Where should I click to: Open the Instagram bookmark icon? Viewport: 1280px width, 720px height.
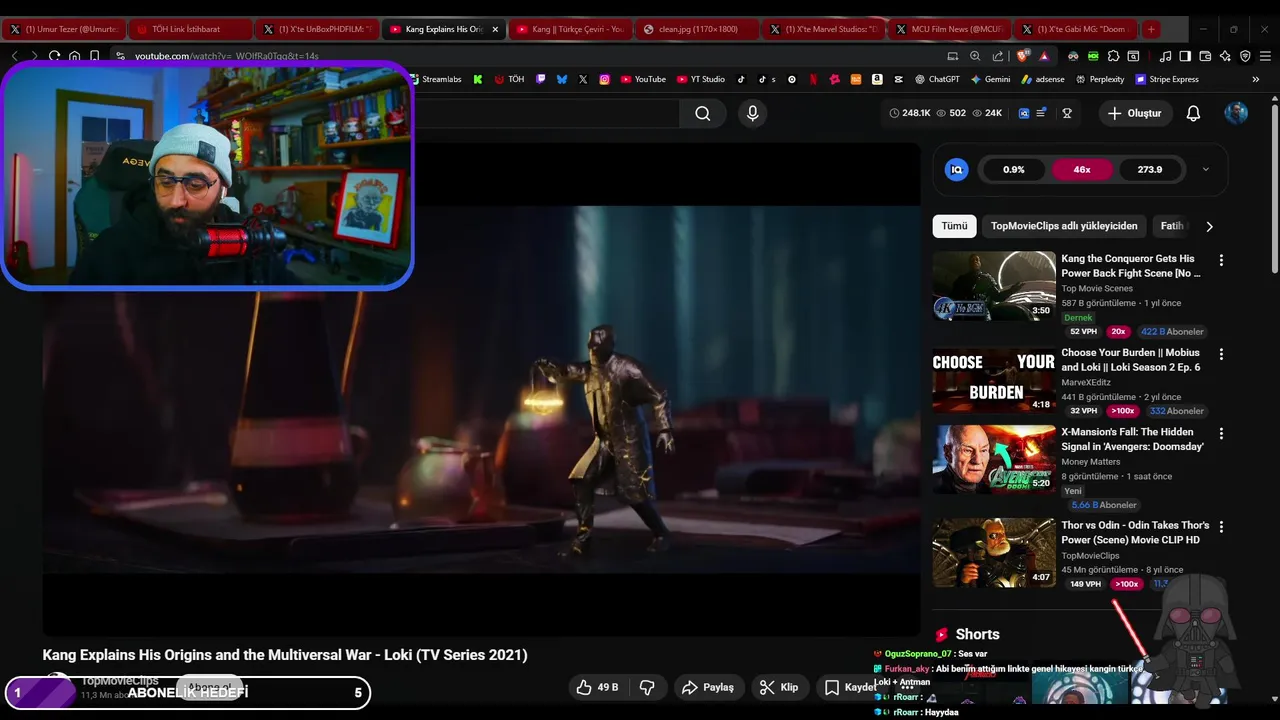604,79
